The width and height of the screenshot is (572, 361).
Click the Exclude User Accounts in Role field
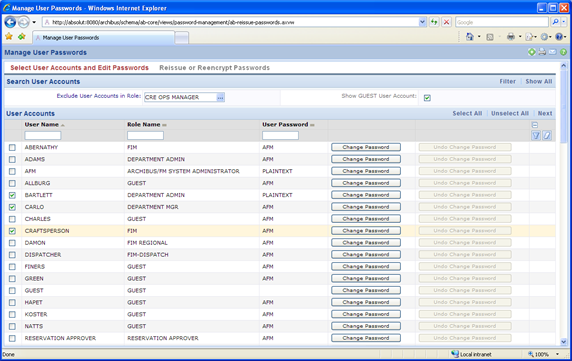click(180, 97)
